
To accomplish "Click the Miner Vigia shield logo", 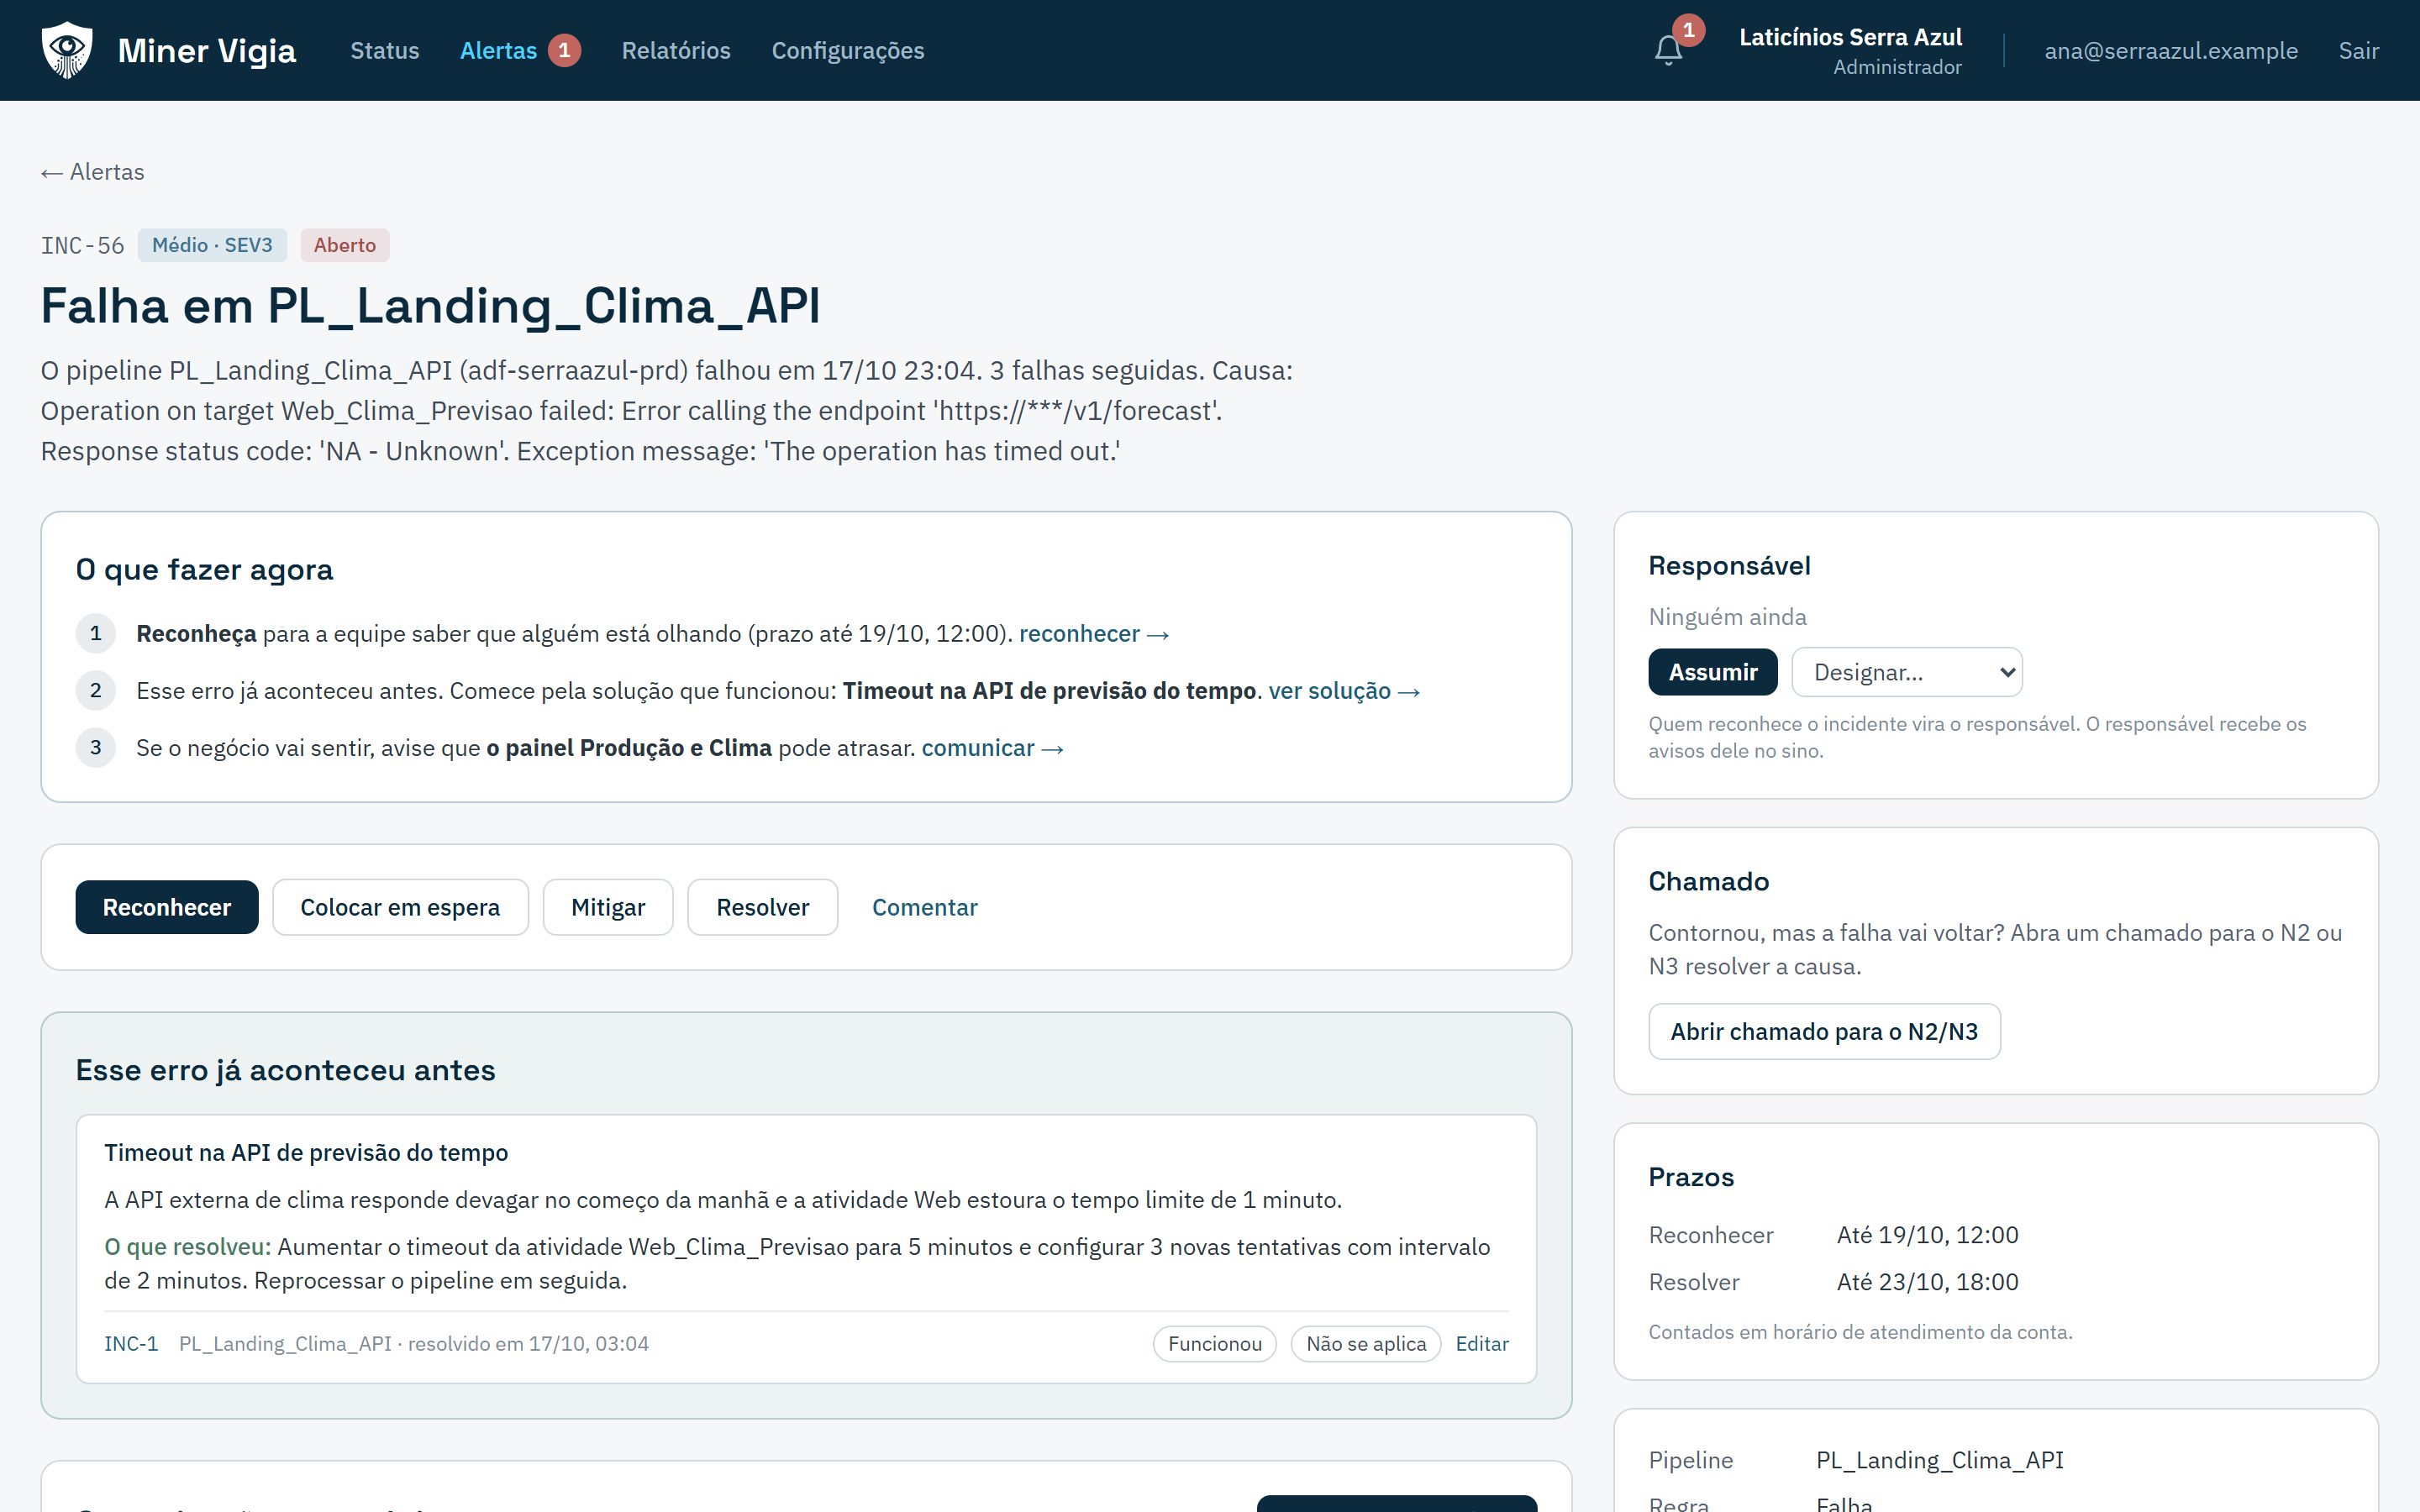I will [x=67, y=50].
